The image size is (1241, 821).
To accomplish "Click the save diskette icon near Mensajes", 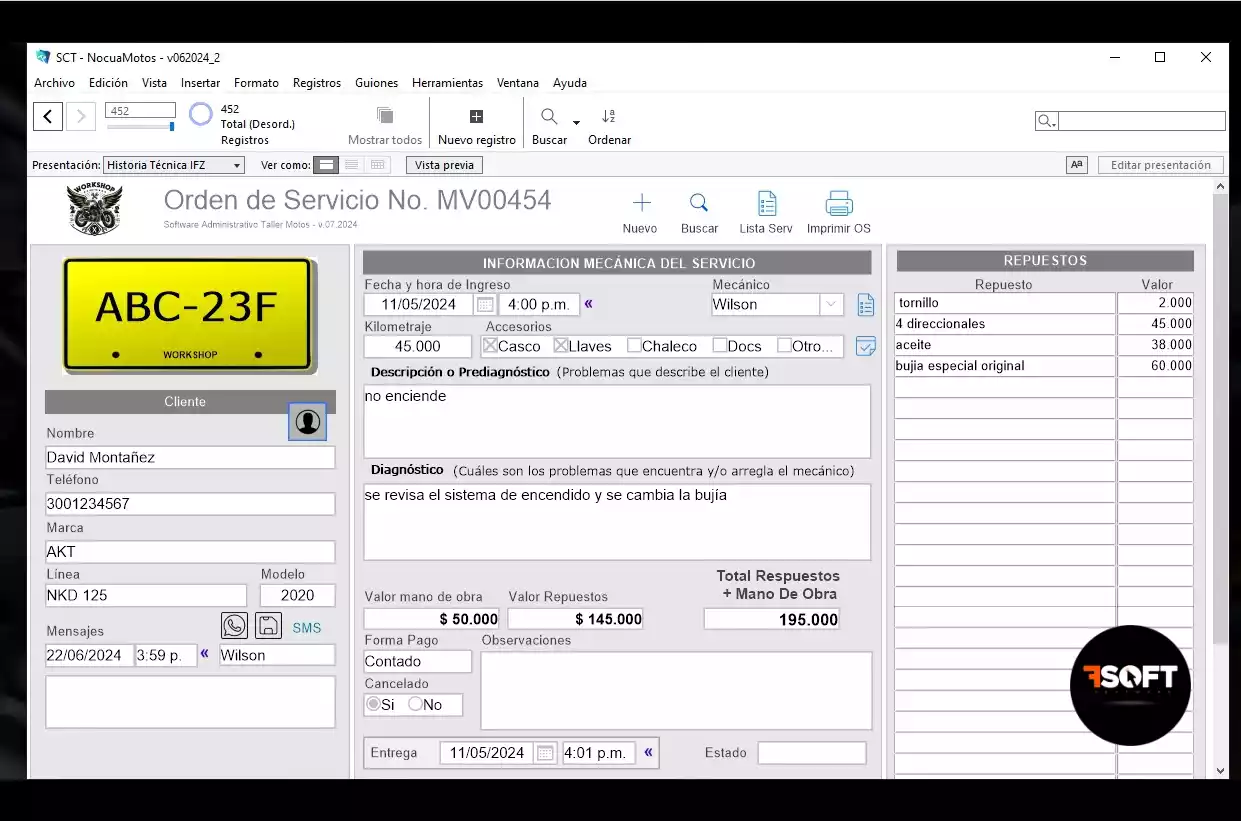I will point(267,626).
